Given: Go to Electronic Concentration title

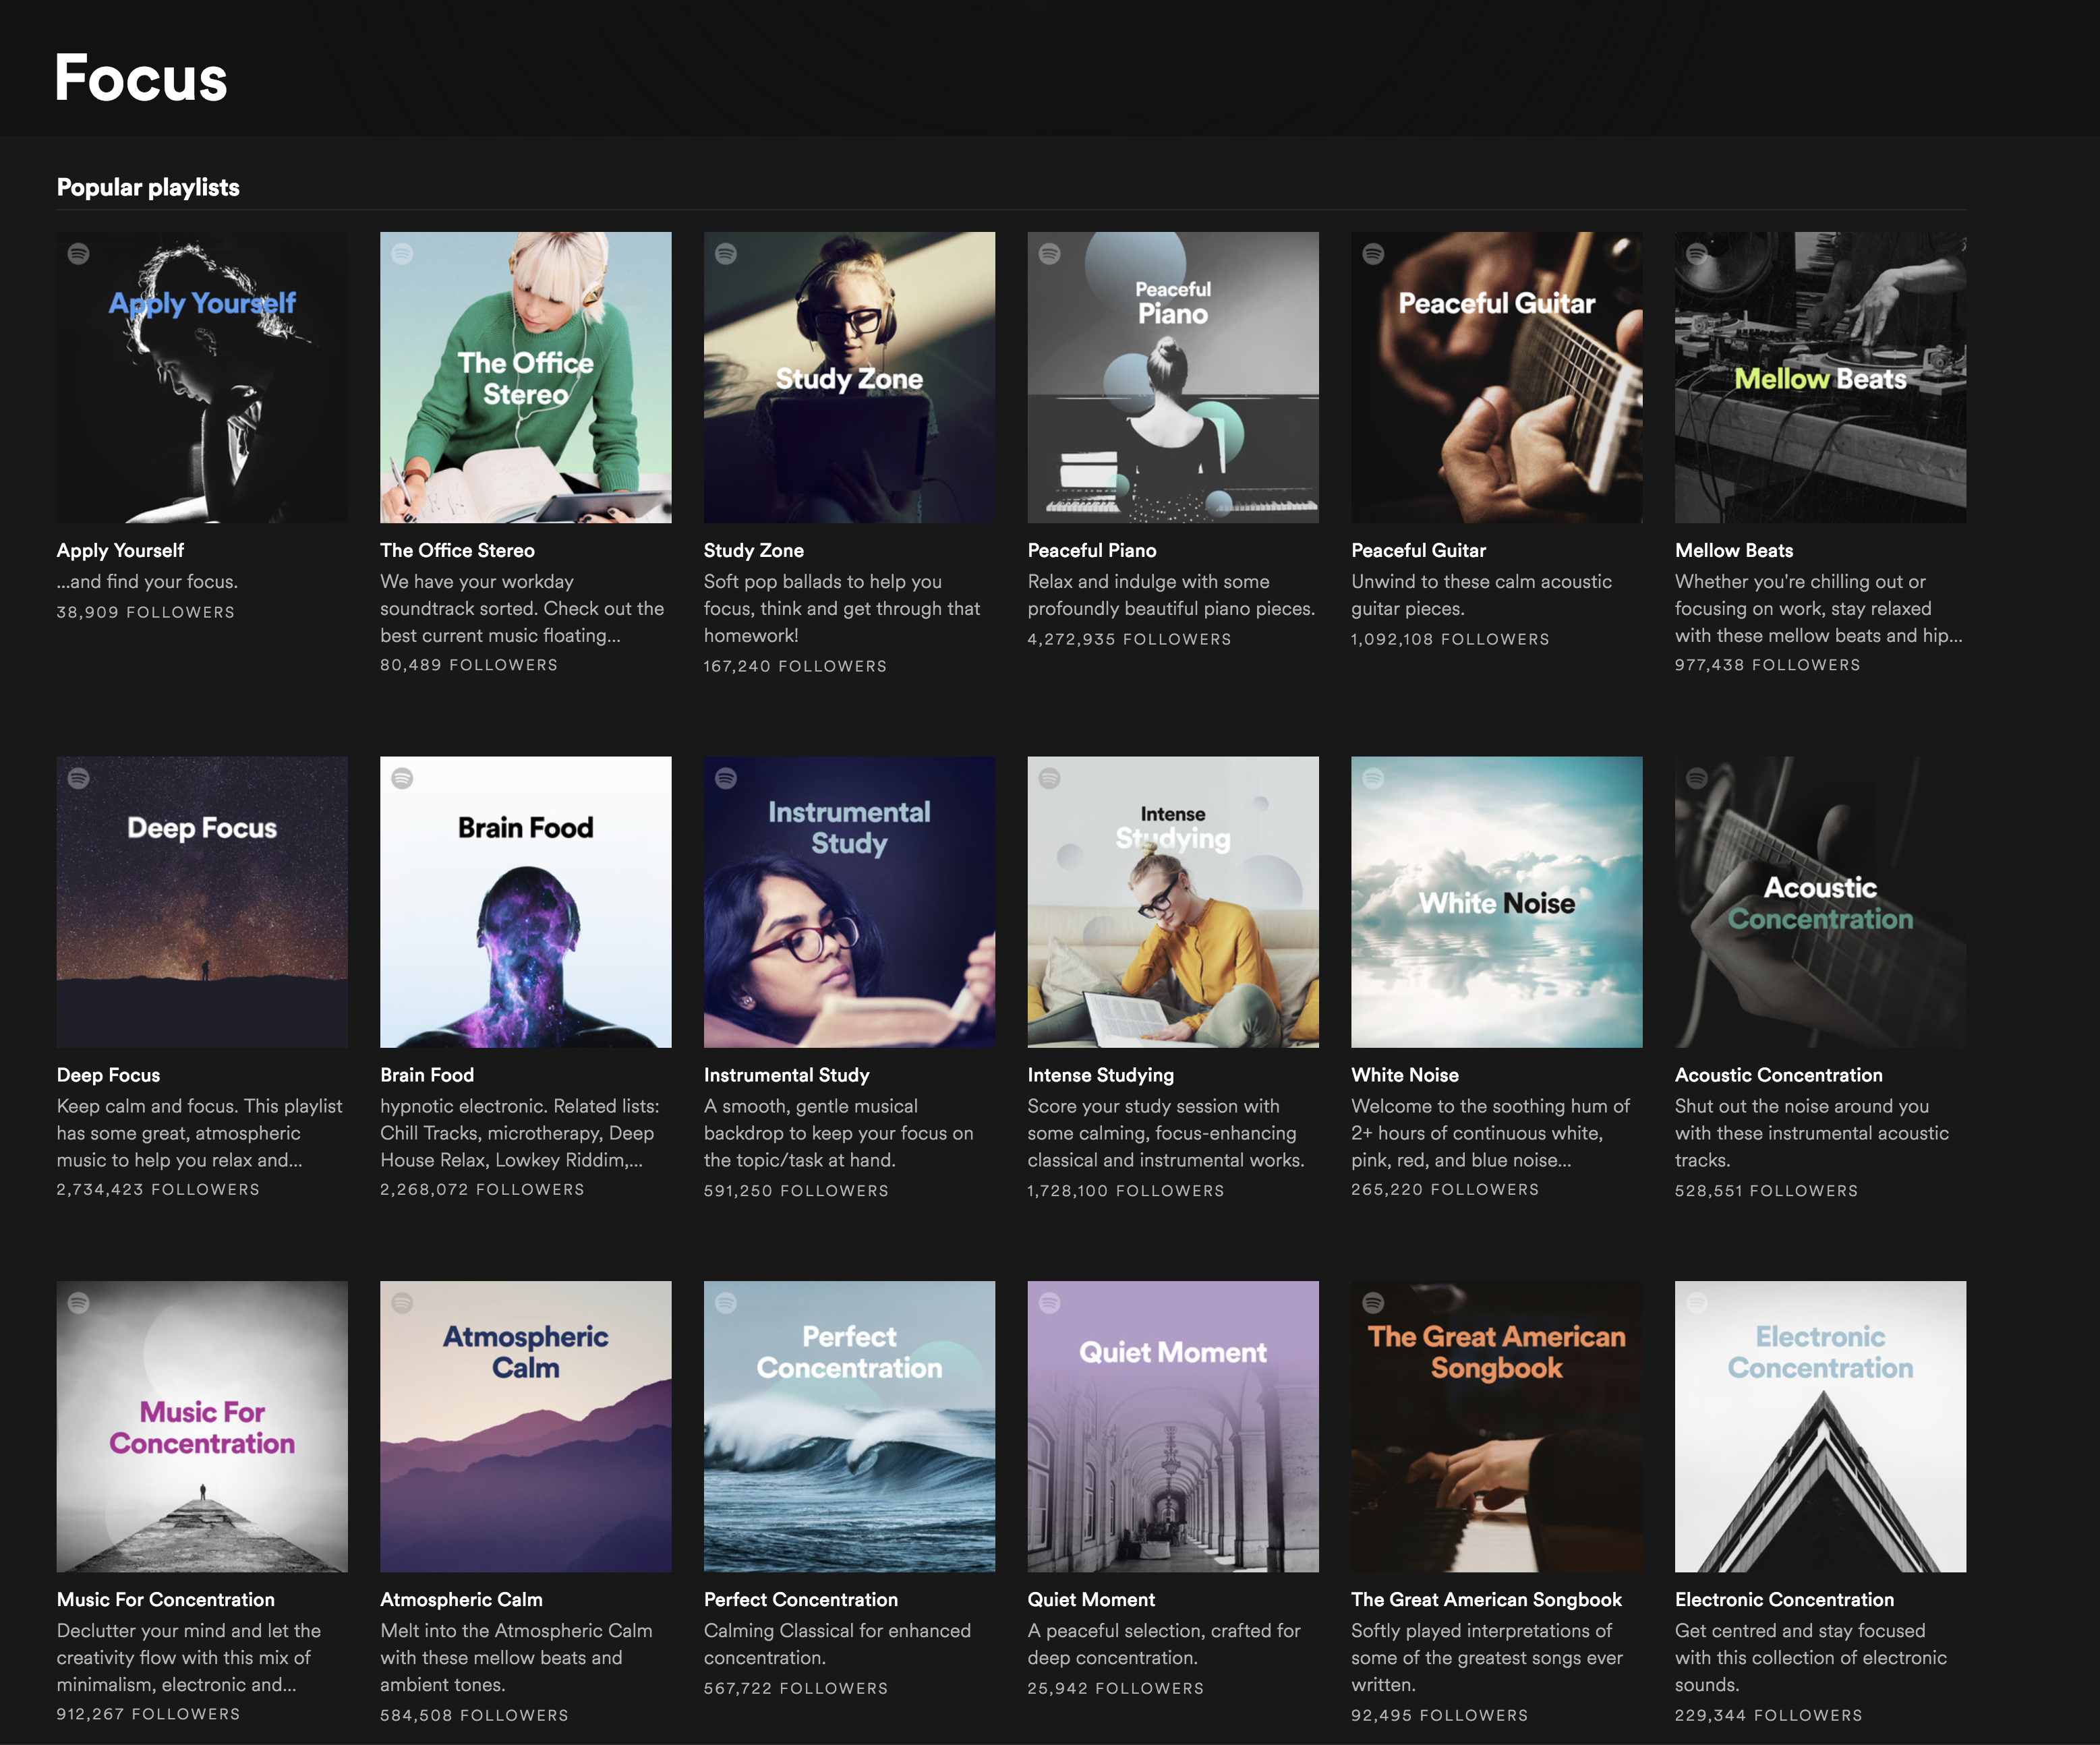Looking at the screenshot, I should (x=1785, y=1599).
